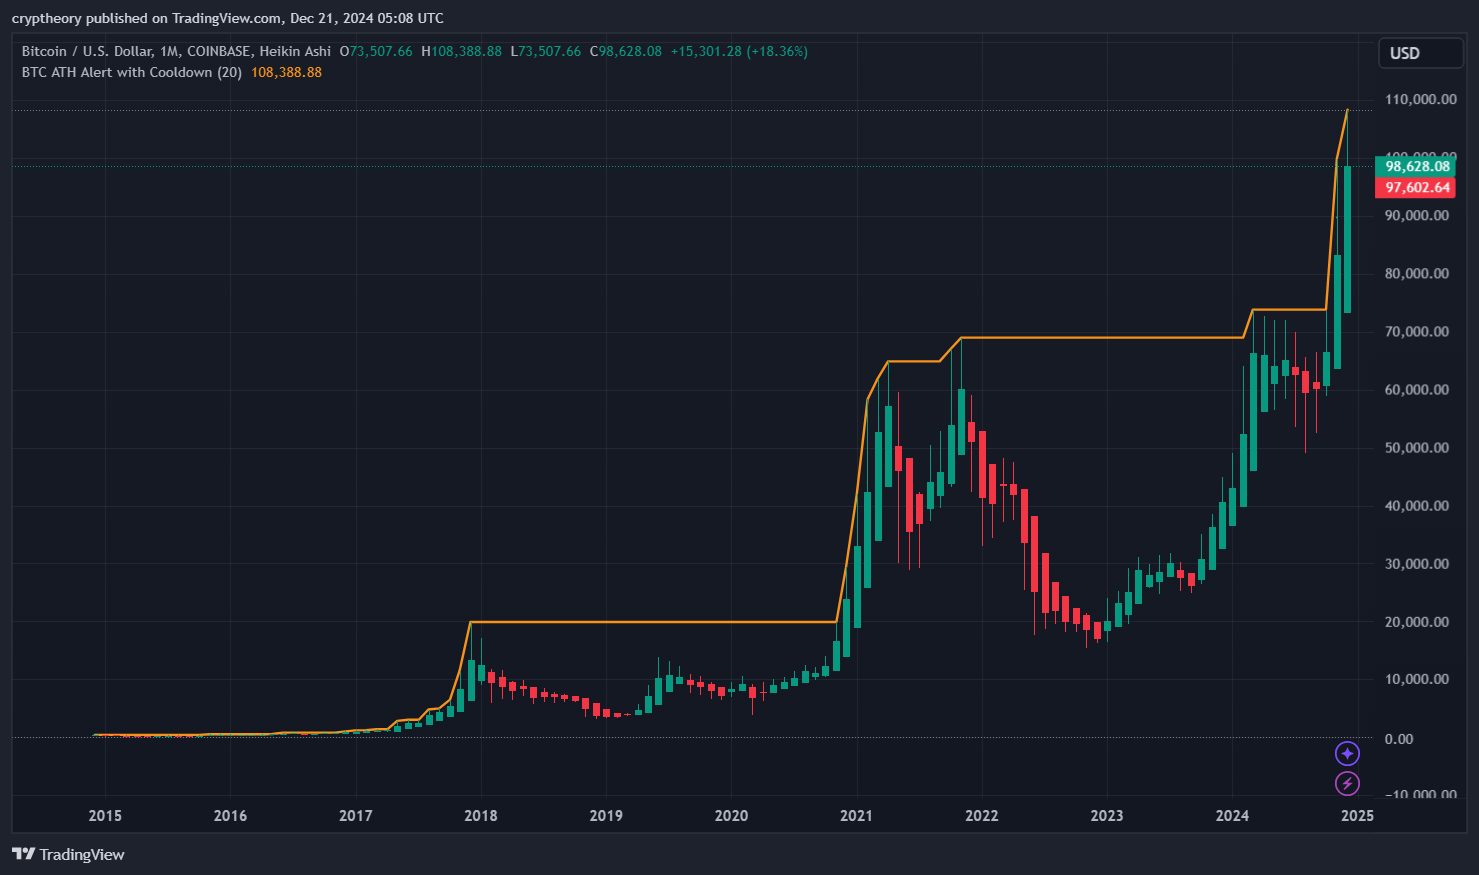
Task: Click the green 98,628.08 price label
Action: pos(1416,166)
